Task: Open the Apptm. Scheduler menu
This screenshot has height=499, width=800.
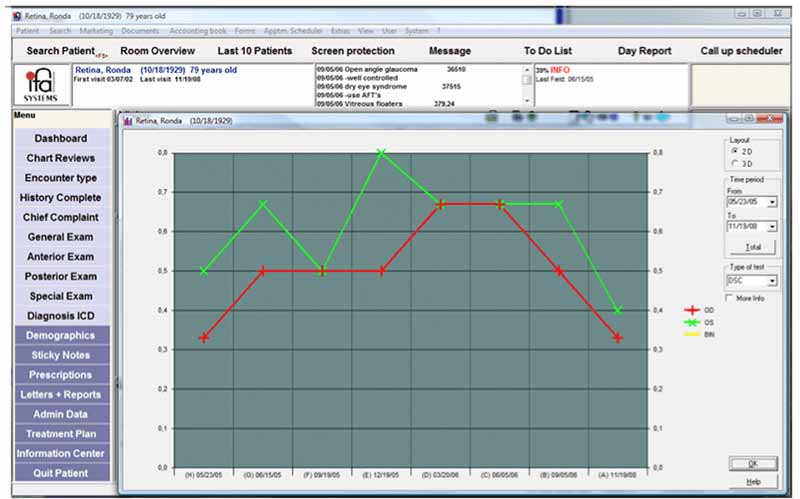Action: click(293, 31)
